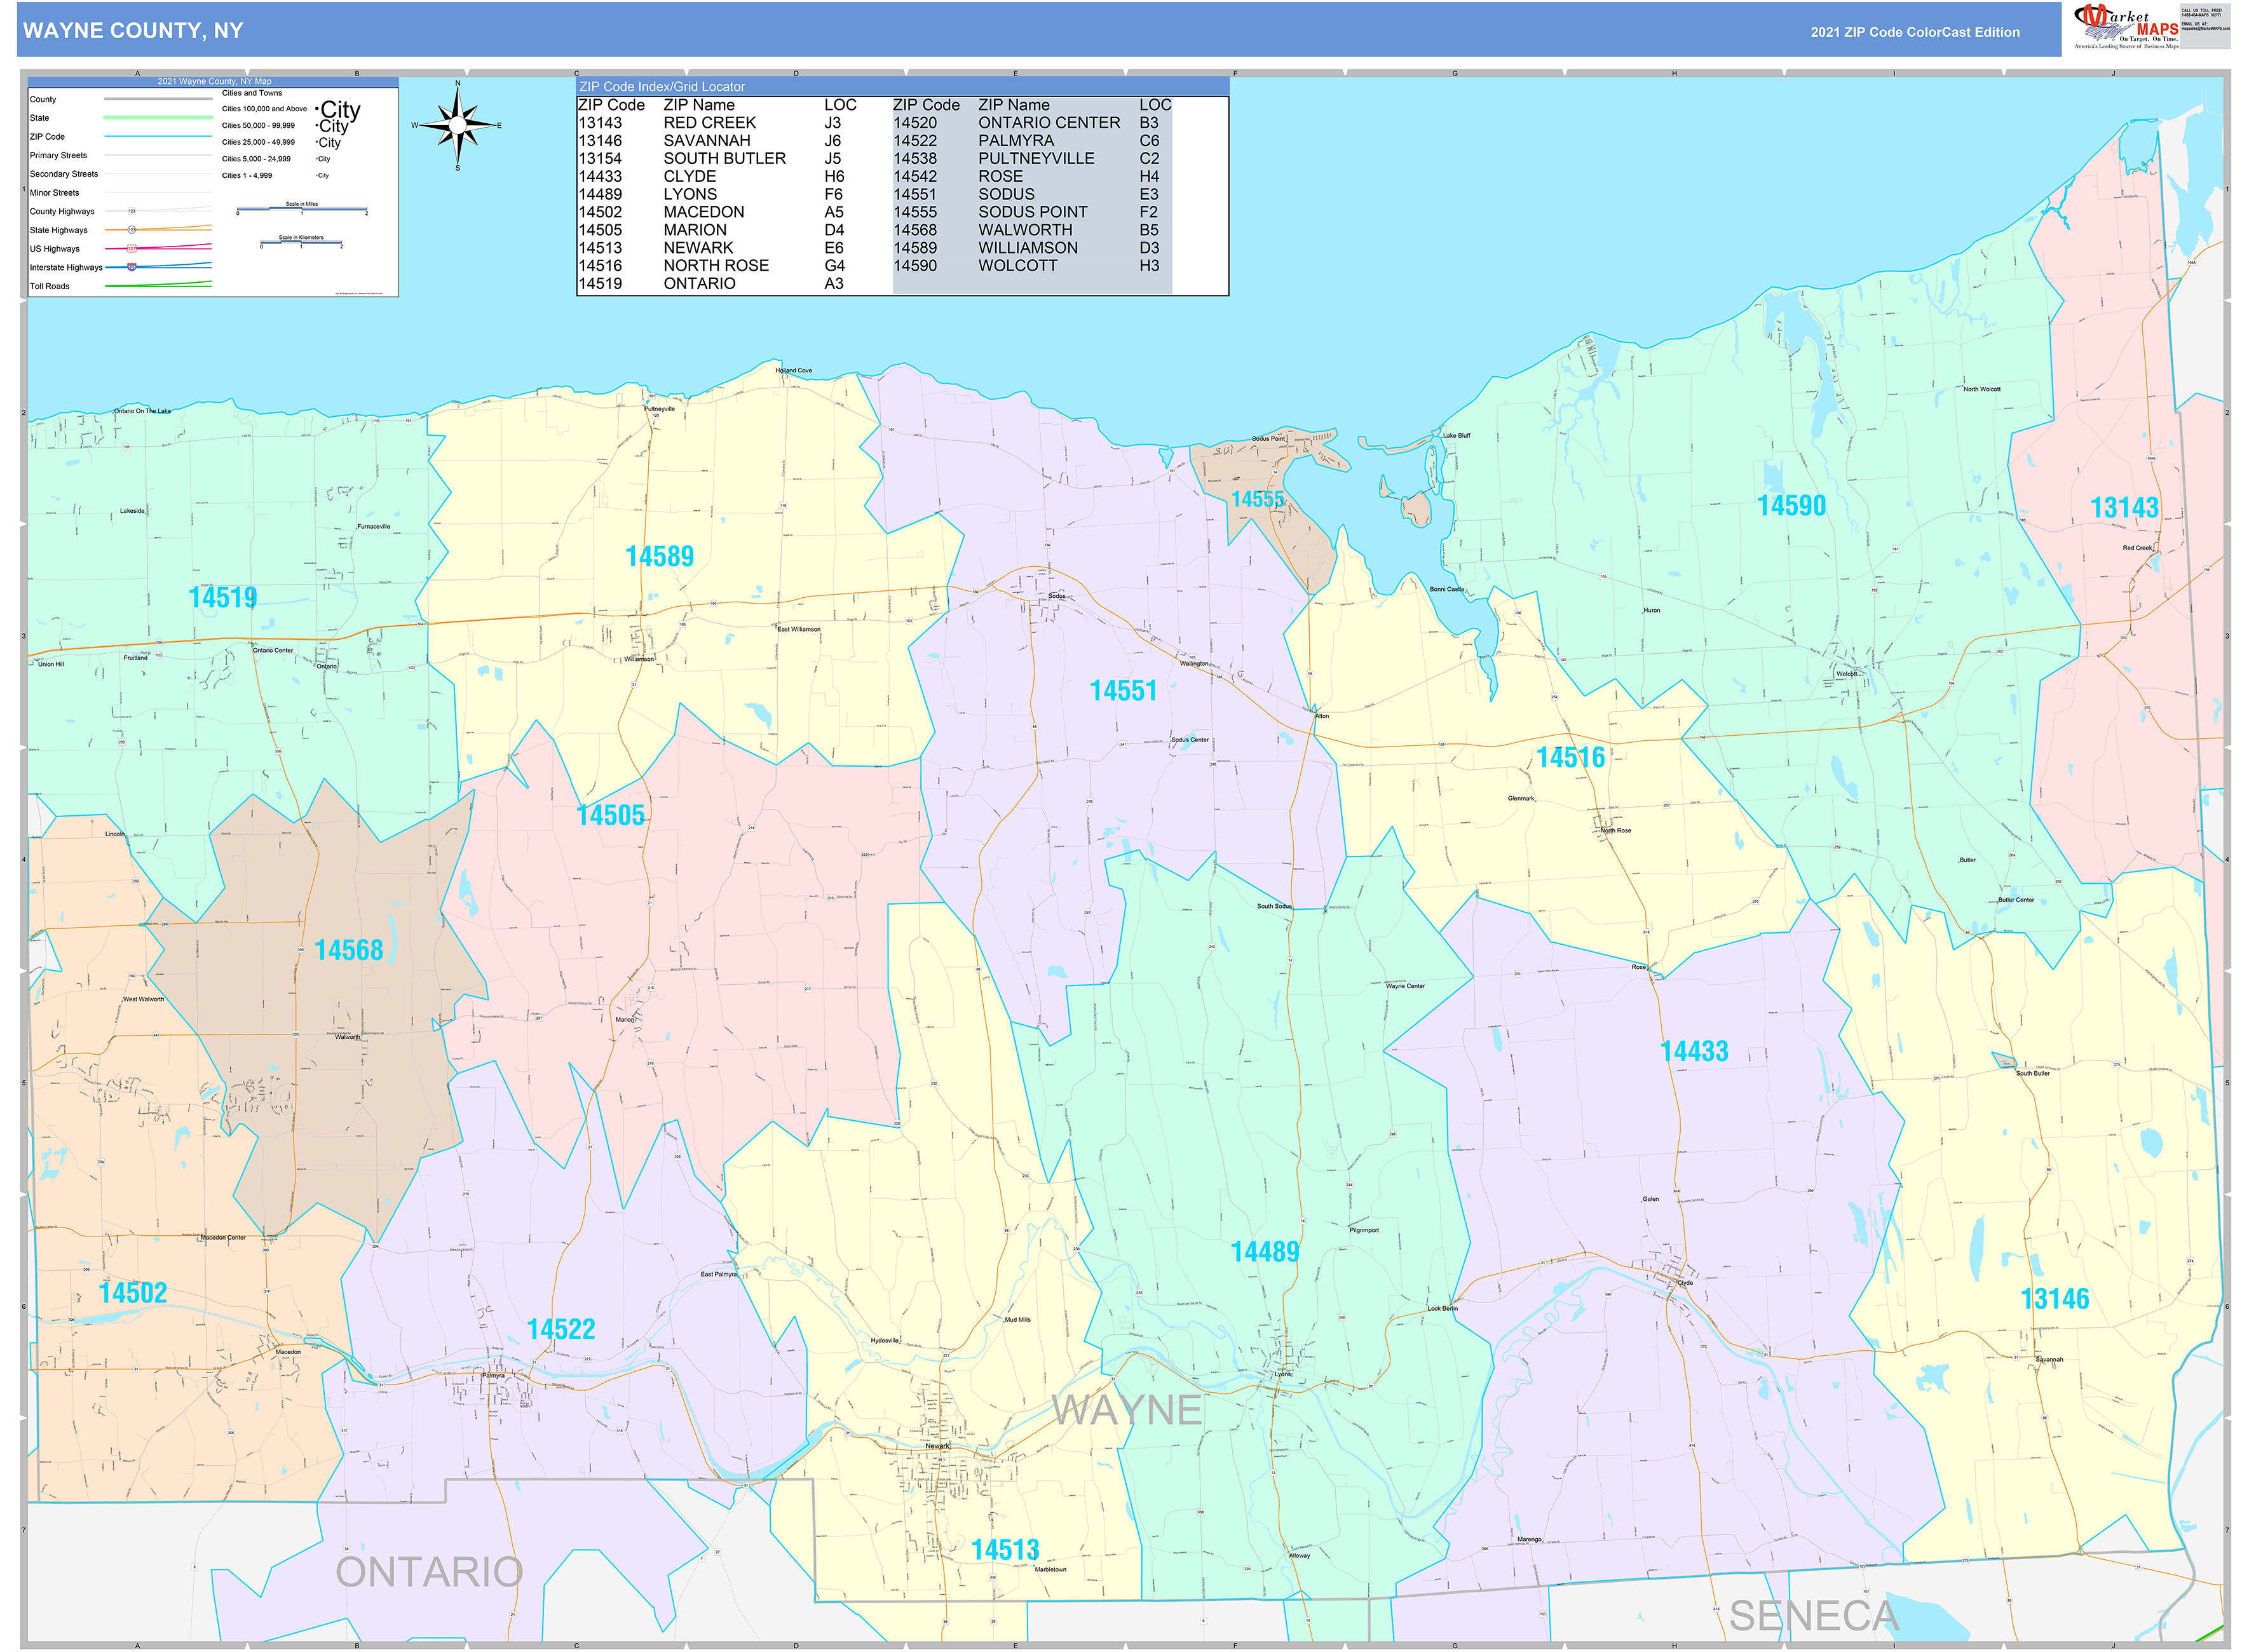Image resolution: width=2242 pixels, height=1652 pixels.
Task: Click the 13143 ZIP label on the map
Action: (x=2124, y=508)
